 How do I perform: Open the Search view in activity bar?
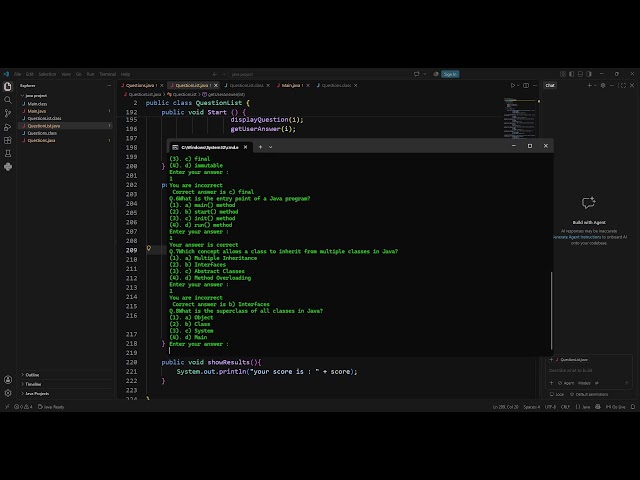click(x=8, y=100)
